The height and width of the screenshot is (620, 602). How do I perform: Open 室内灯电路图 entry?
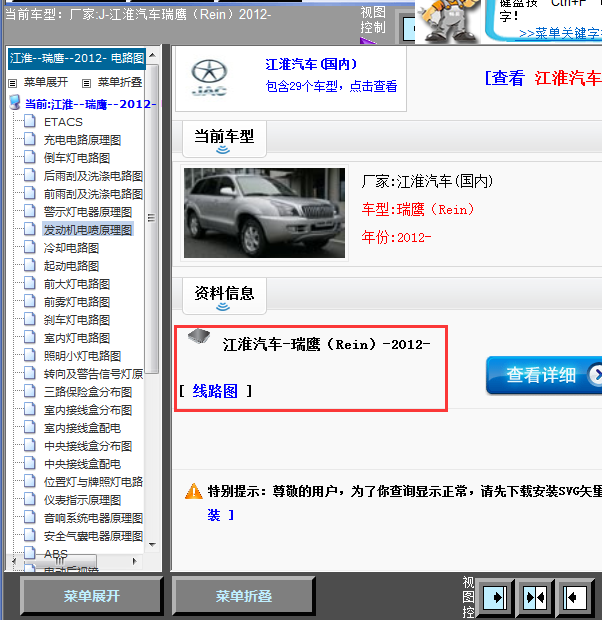77,338
